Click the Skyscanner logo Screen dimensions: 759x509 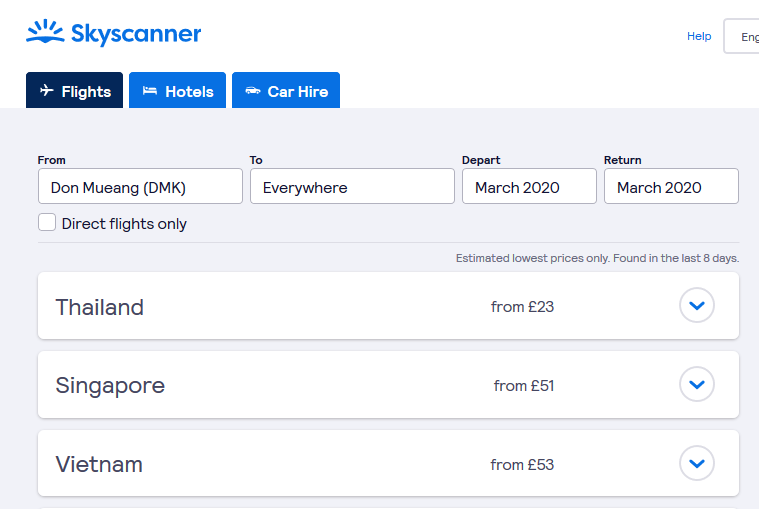113,33
